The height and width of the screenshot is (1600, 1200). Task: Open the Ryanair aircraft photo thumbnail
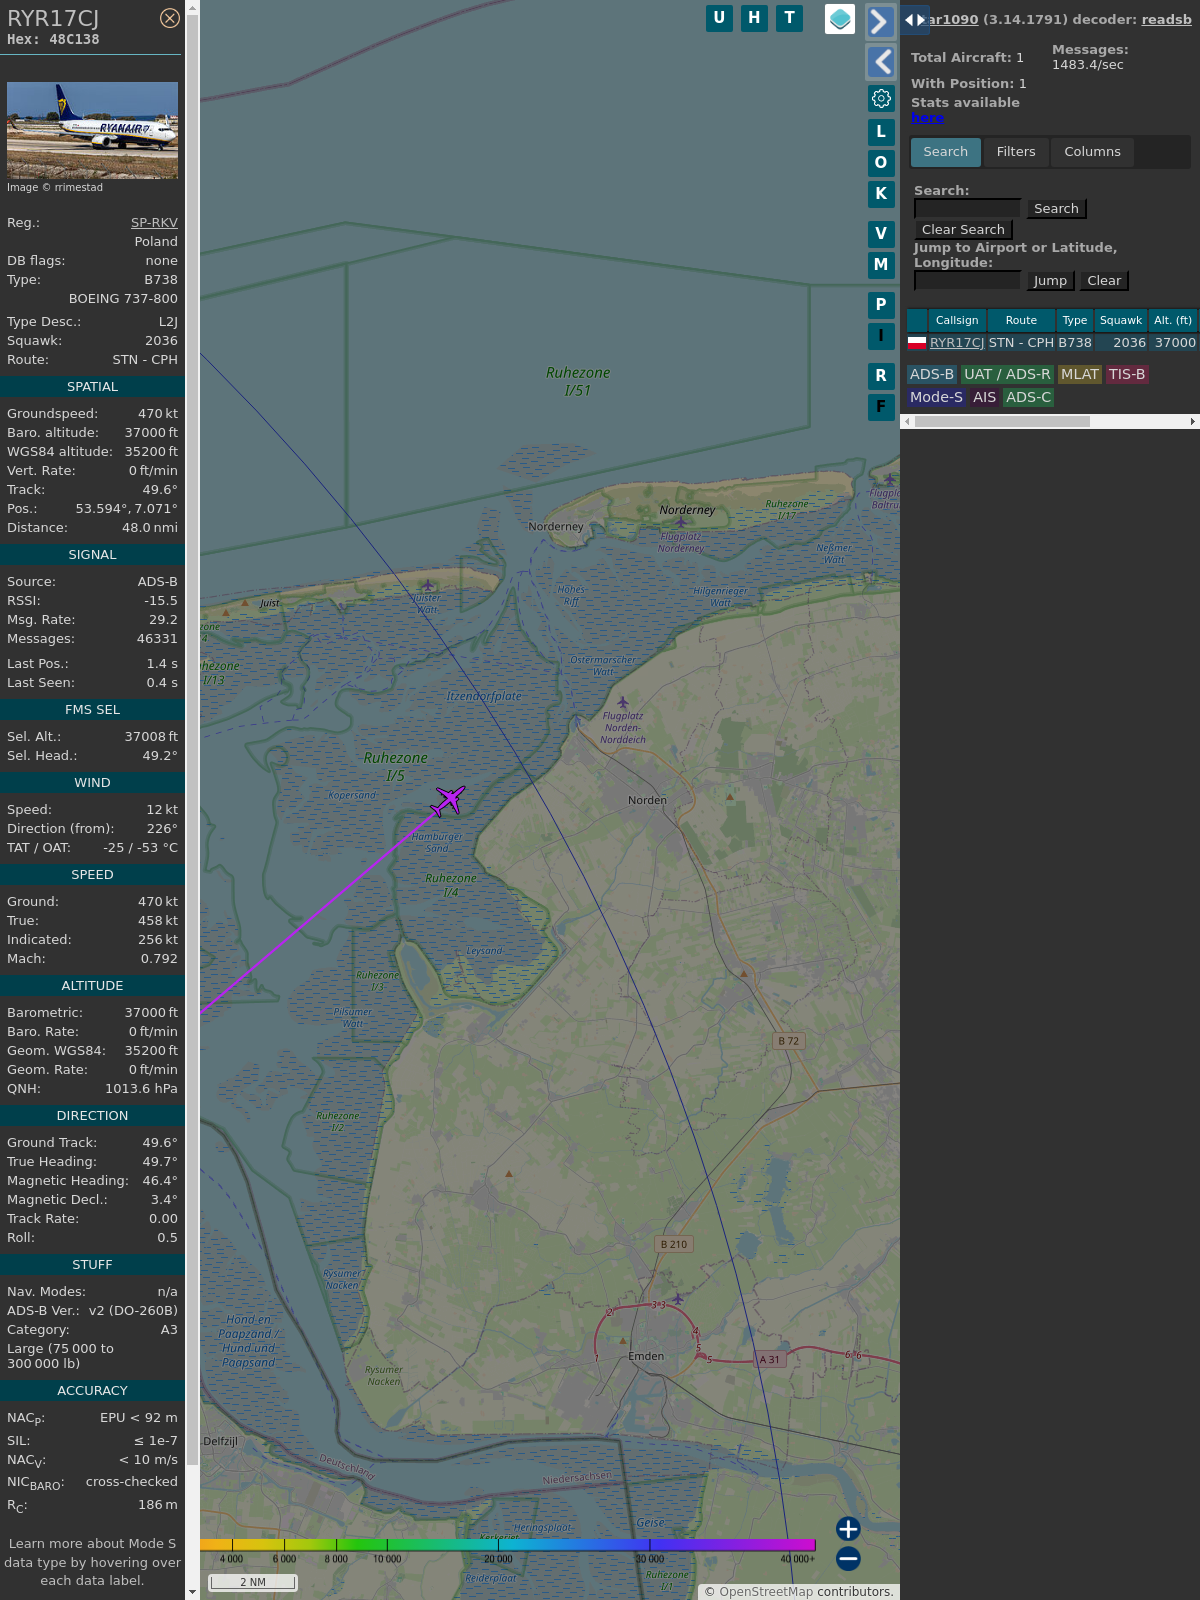click(x=92, y=130)
